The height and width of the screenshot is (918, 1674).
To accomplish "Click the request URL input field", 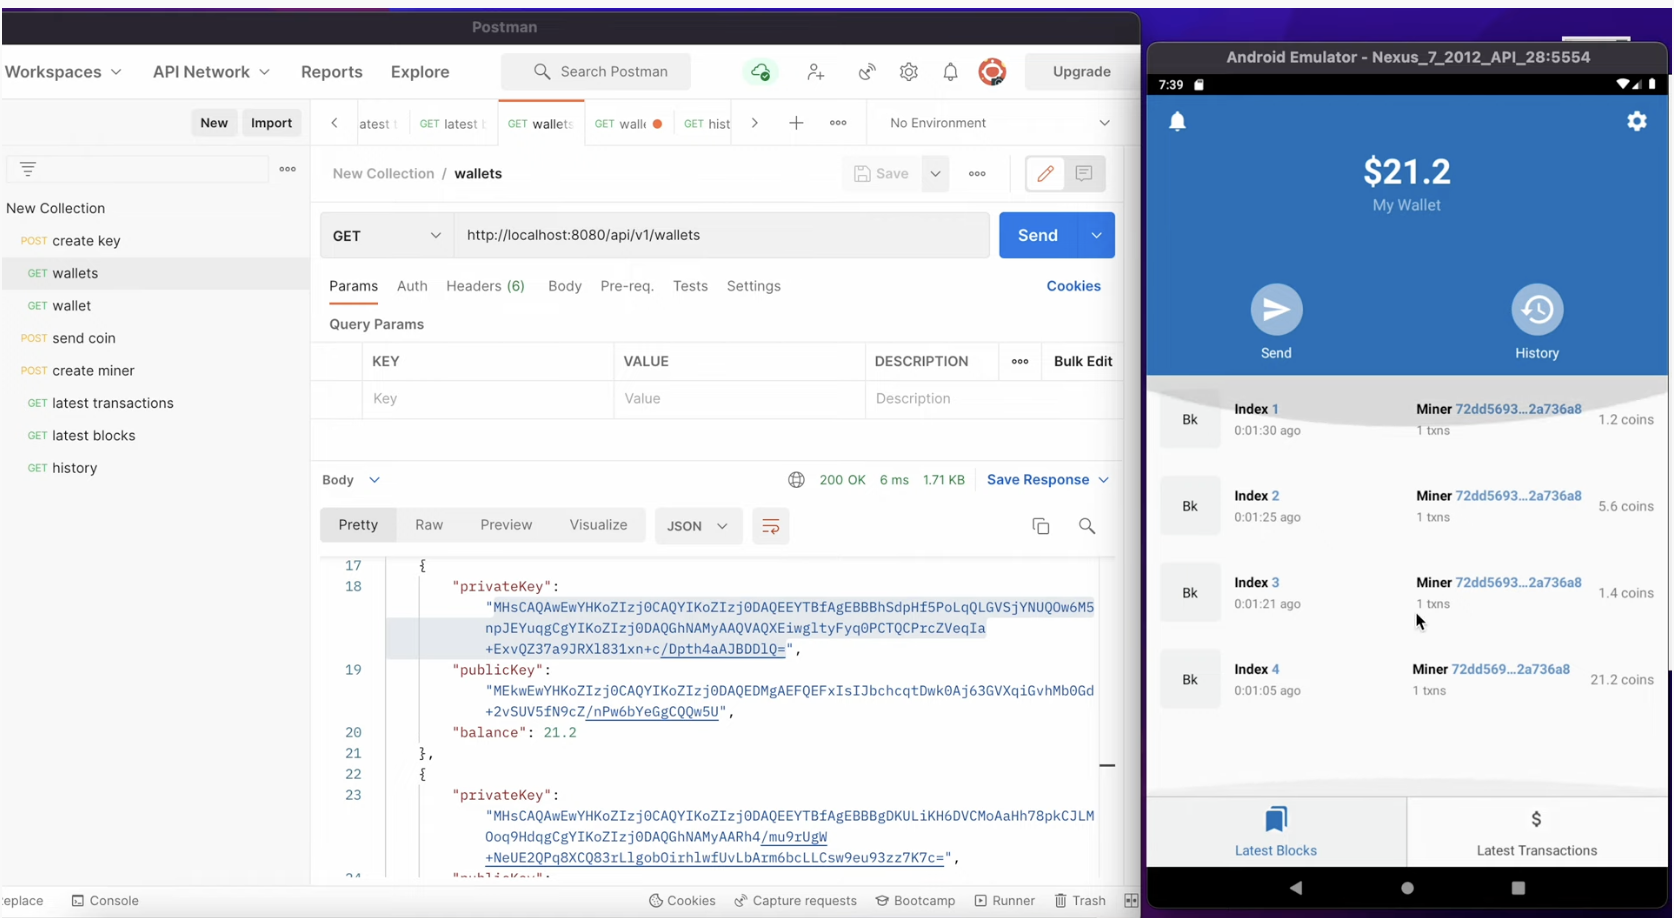I will (x=721, y=236).
